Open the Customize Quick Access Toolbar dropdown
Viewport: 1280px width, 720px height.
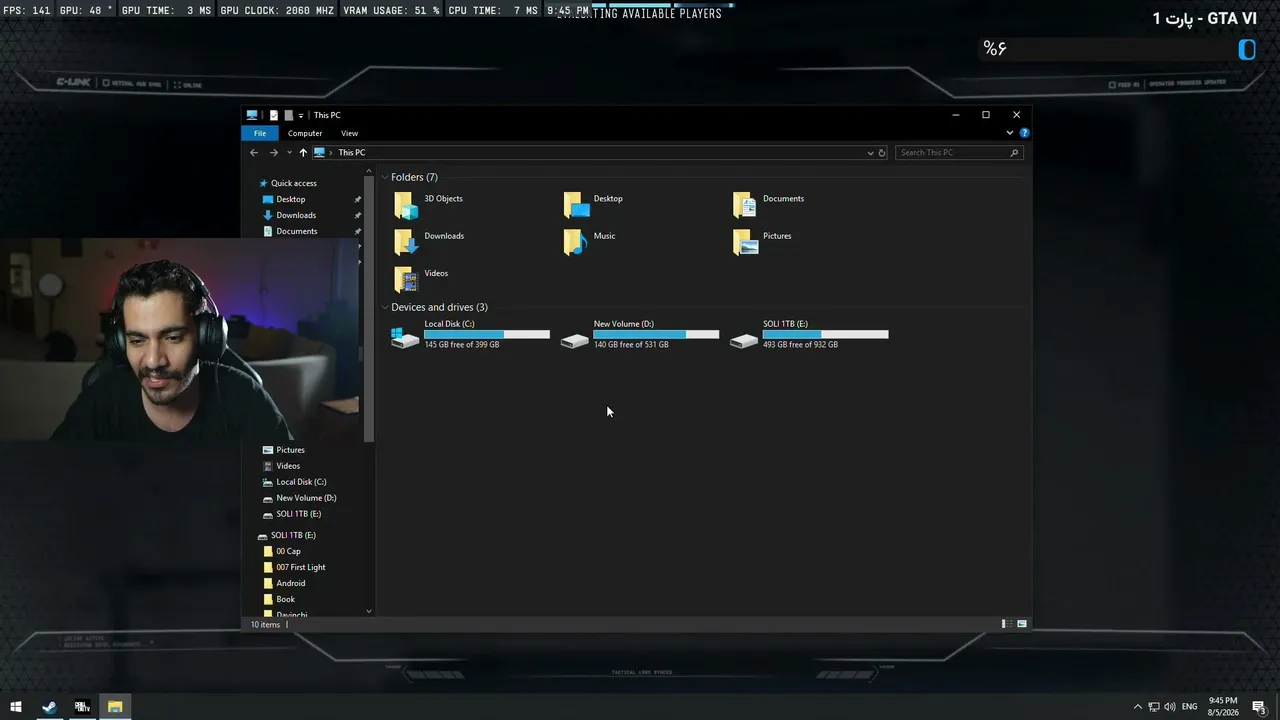click(301, 115)
